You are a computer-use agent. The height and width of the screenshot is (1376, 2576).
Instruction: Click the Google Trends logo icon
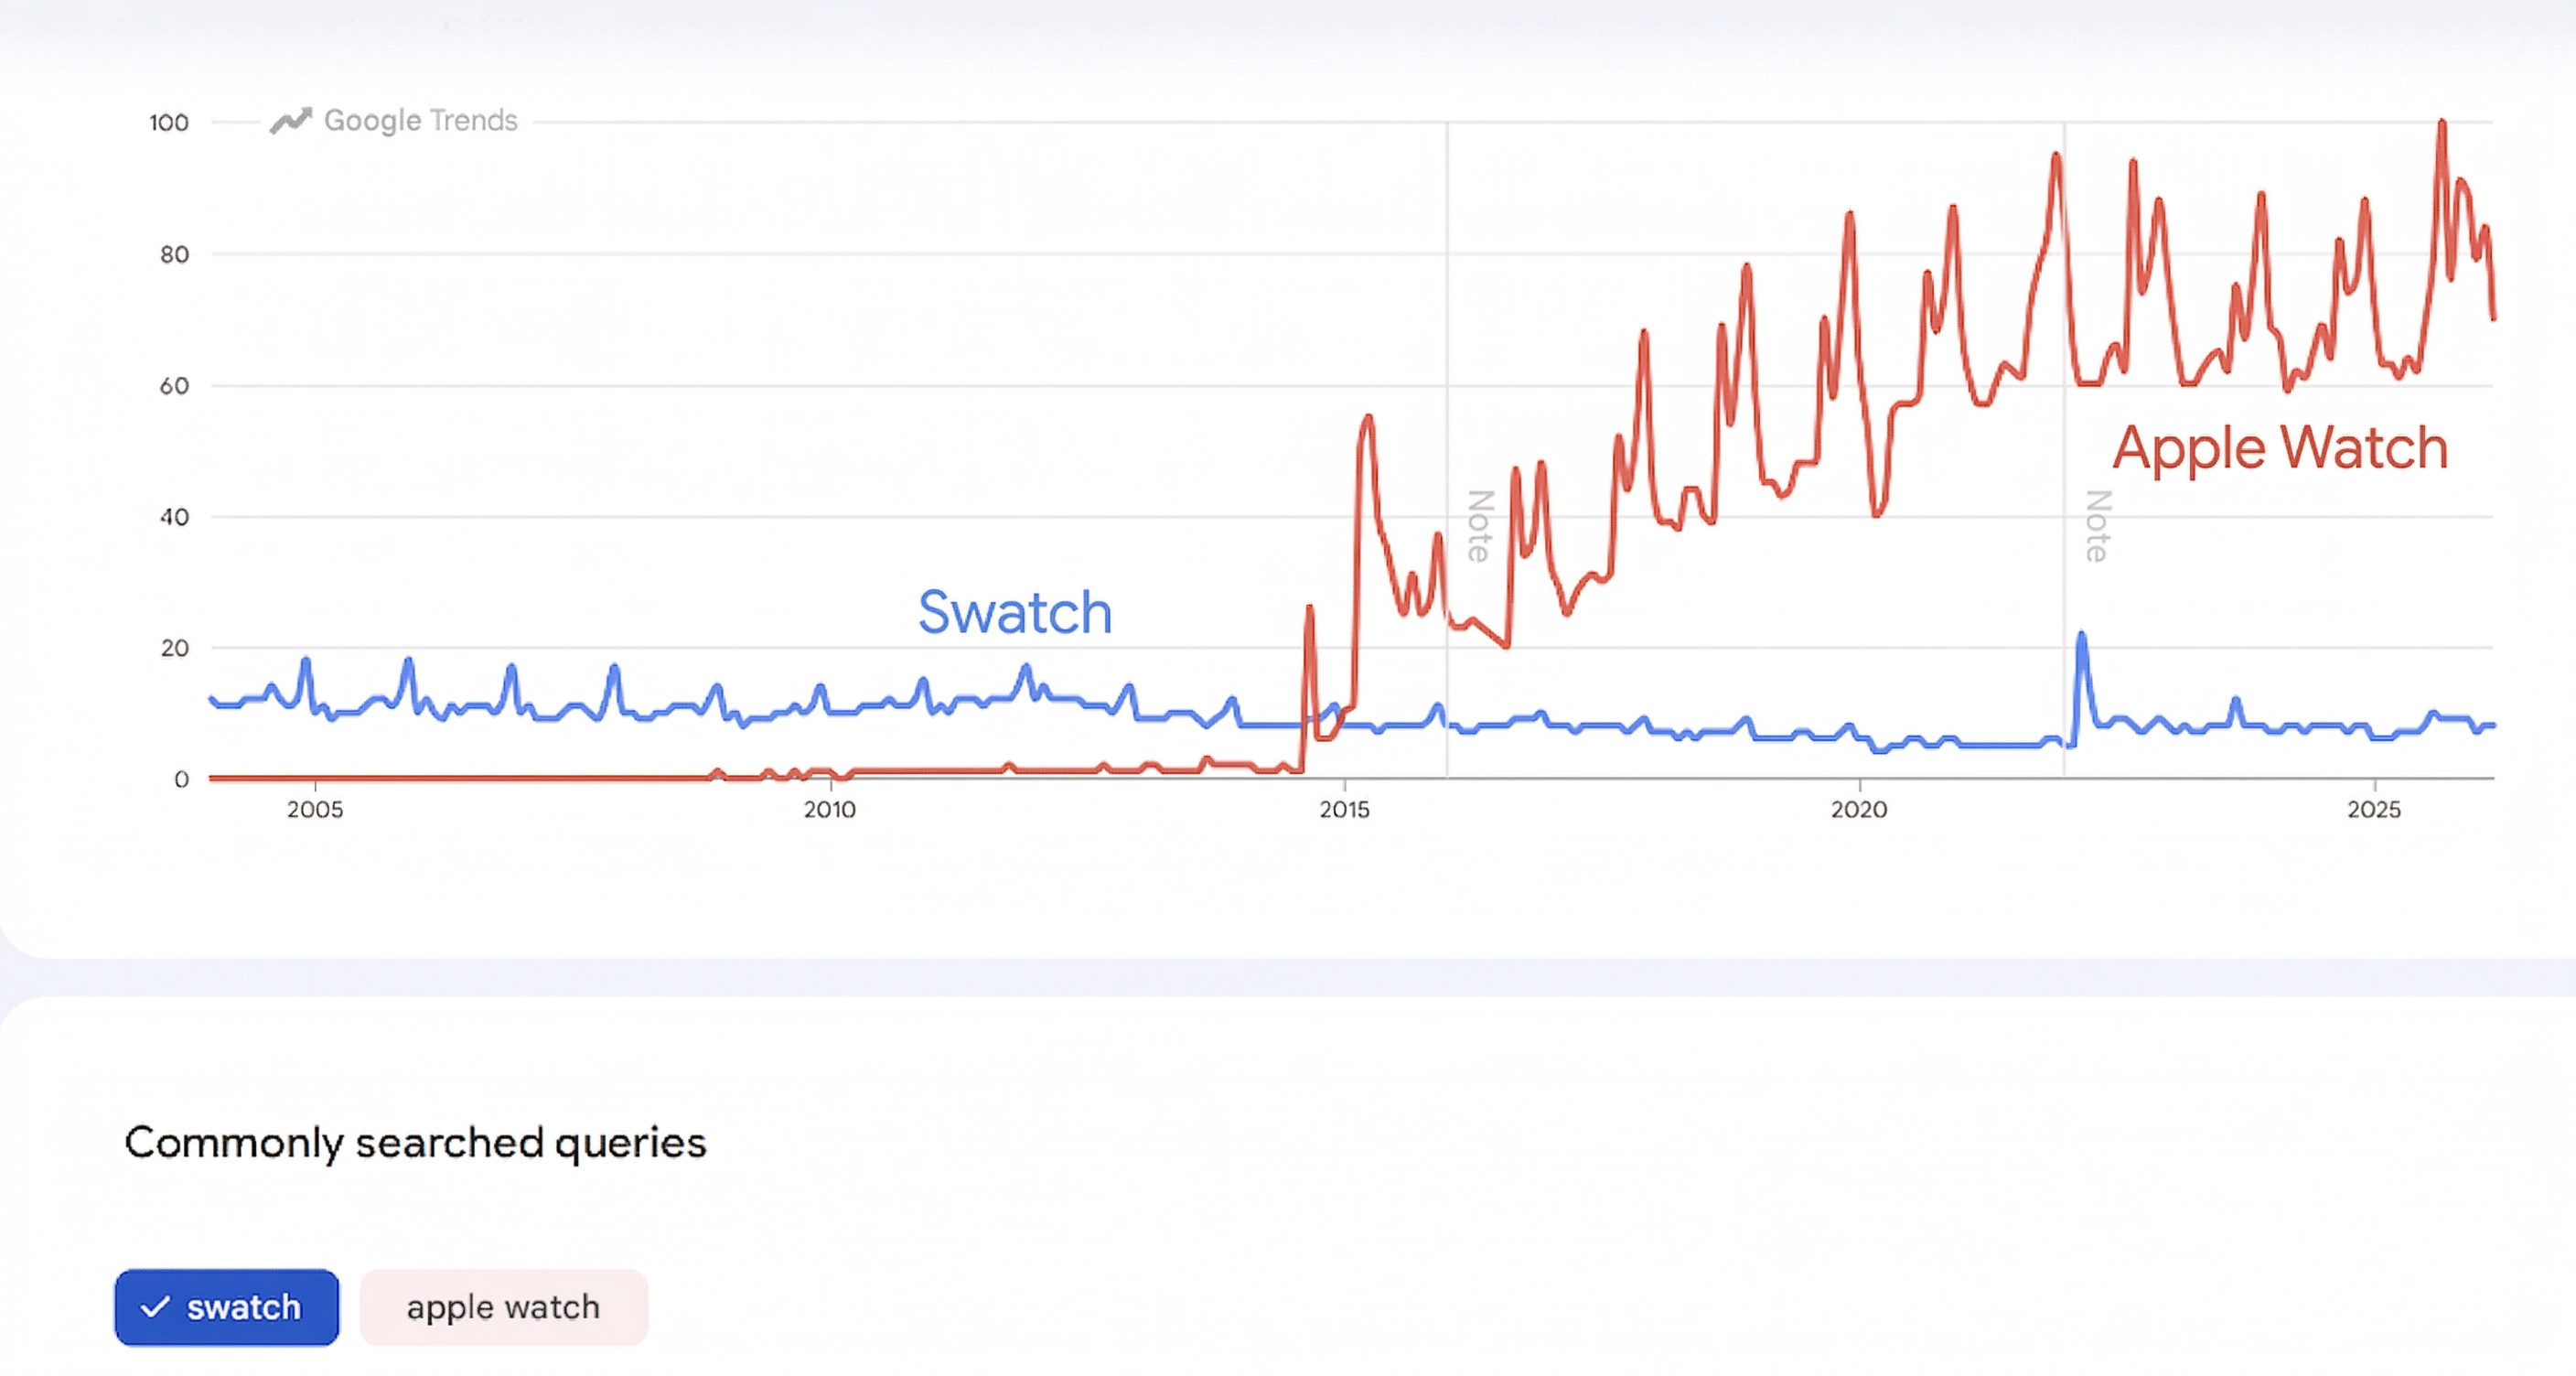coord(292,119)
